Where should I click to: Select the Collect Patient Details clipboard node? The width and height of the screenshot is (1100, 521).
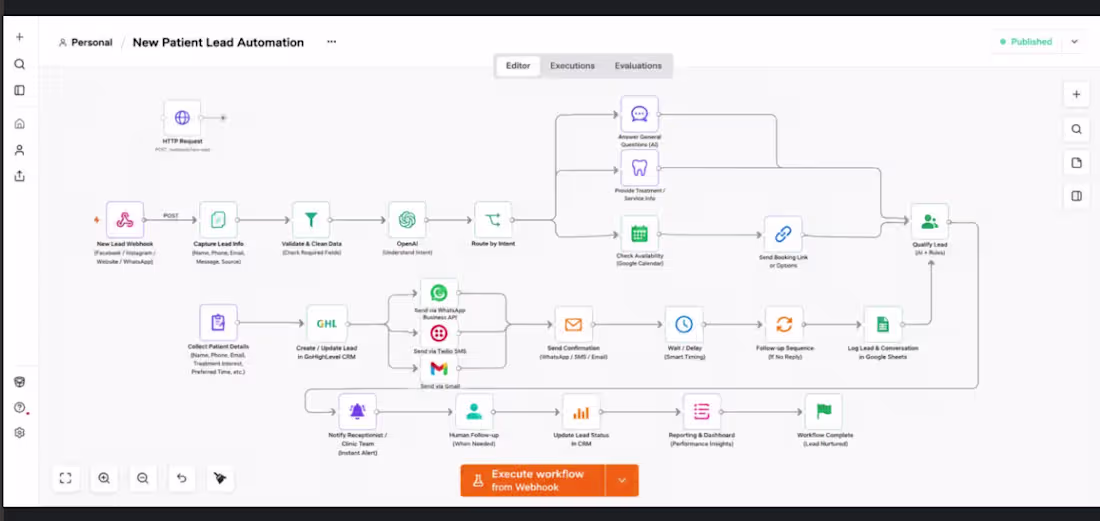point(218,323)
